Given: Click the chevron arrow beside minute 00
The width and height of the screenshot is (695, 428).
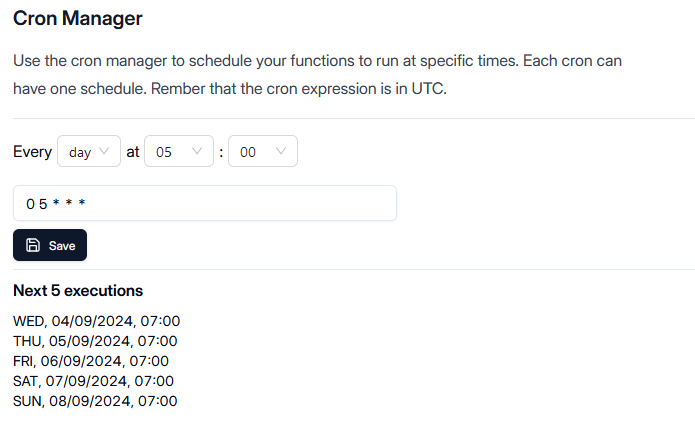Looking at the screenshot, I should tap(281, 152).
